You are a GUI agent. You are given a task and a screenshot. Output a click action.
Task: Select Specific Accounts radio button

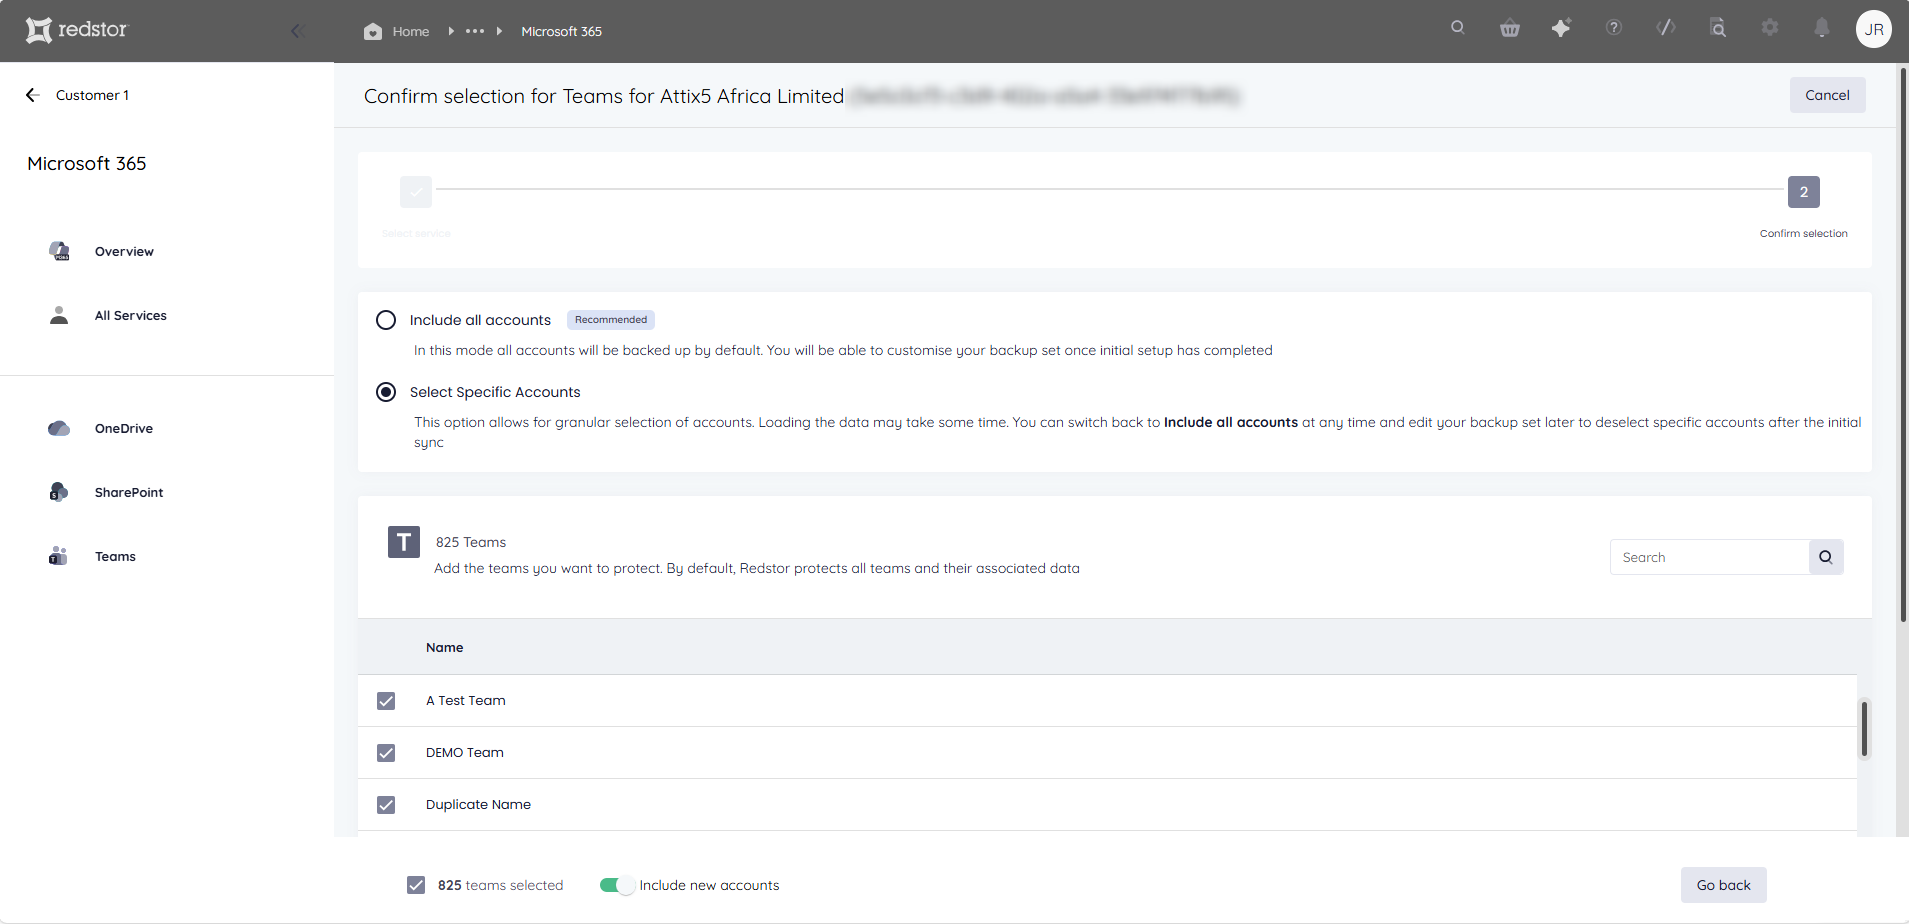tap(386, 392)
